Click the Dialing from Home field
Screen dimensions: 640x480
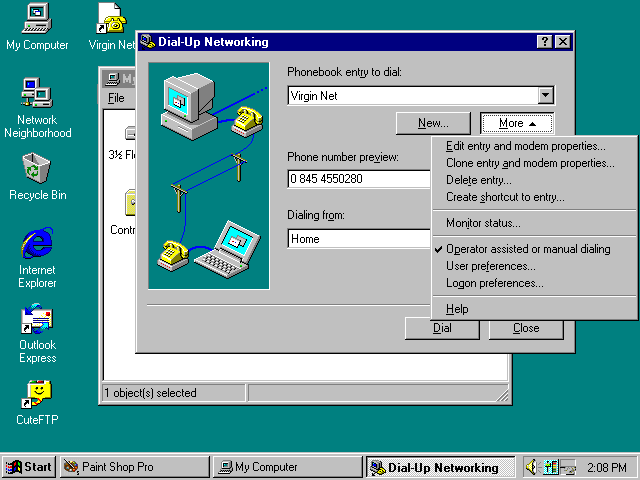(359, 238)
